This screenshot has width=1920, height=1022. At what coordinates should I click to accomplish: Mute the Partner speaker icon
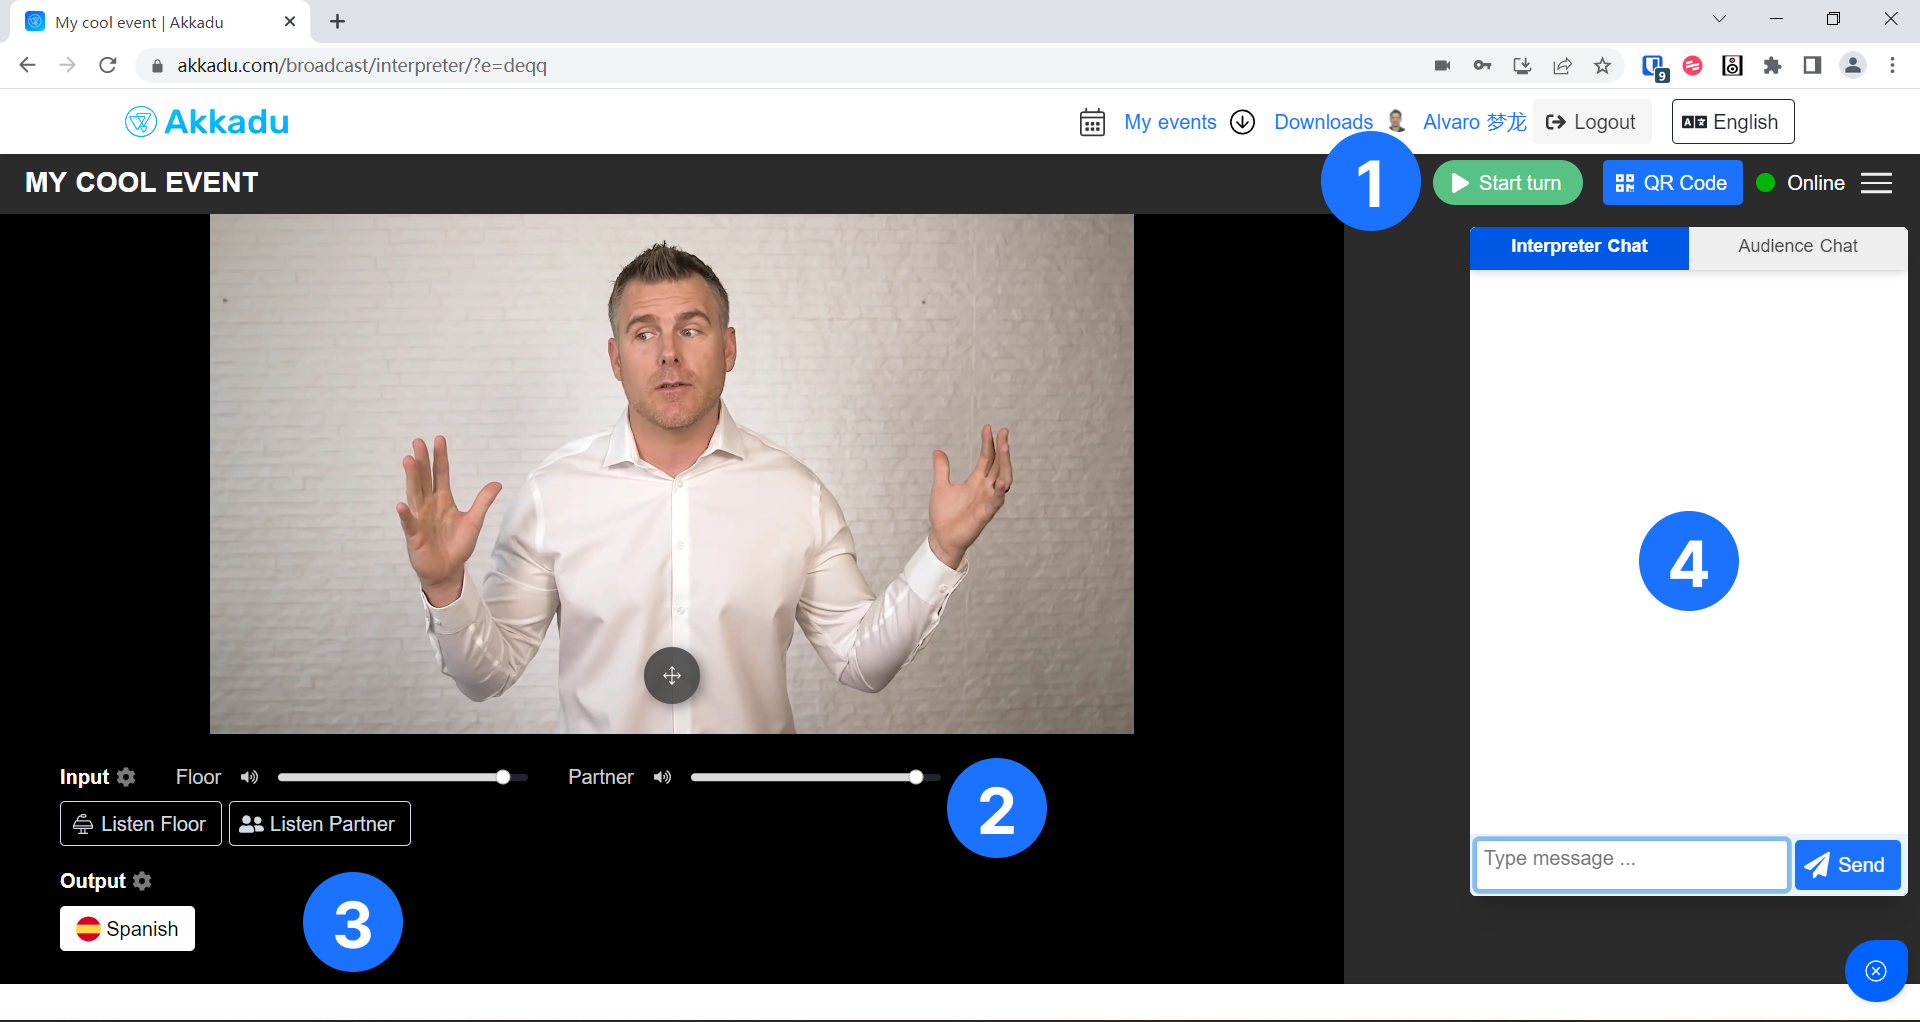click(x=662, y=777)
